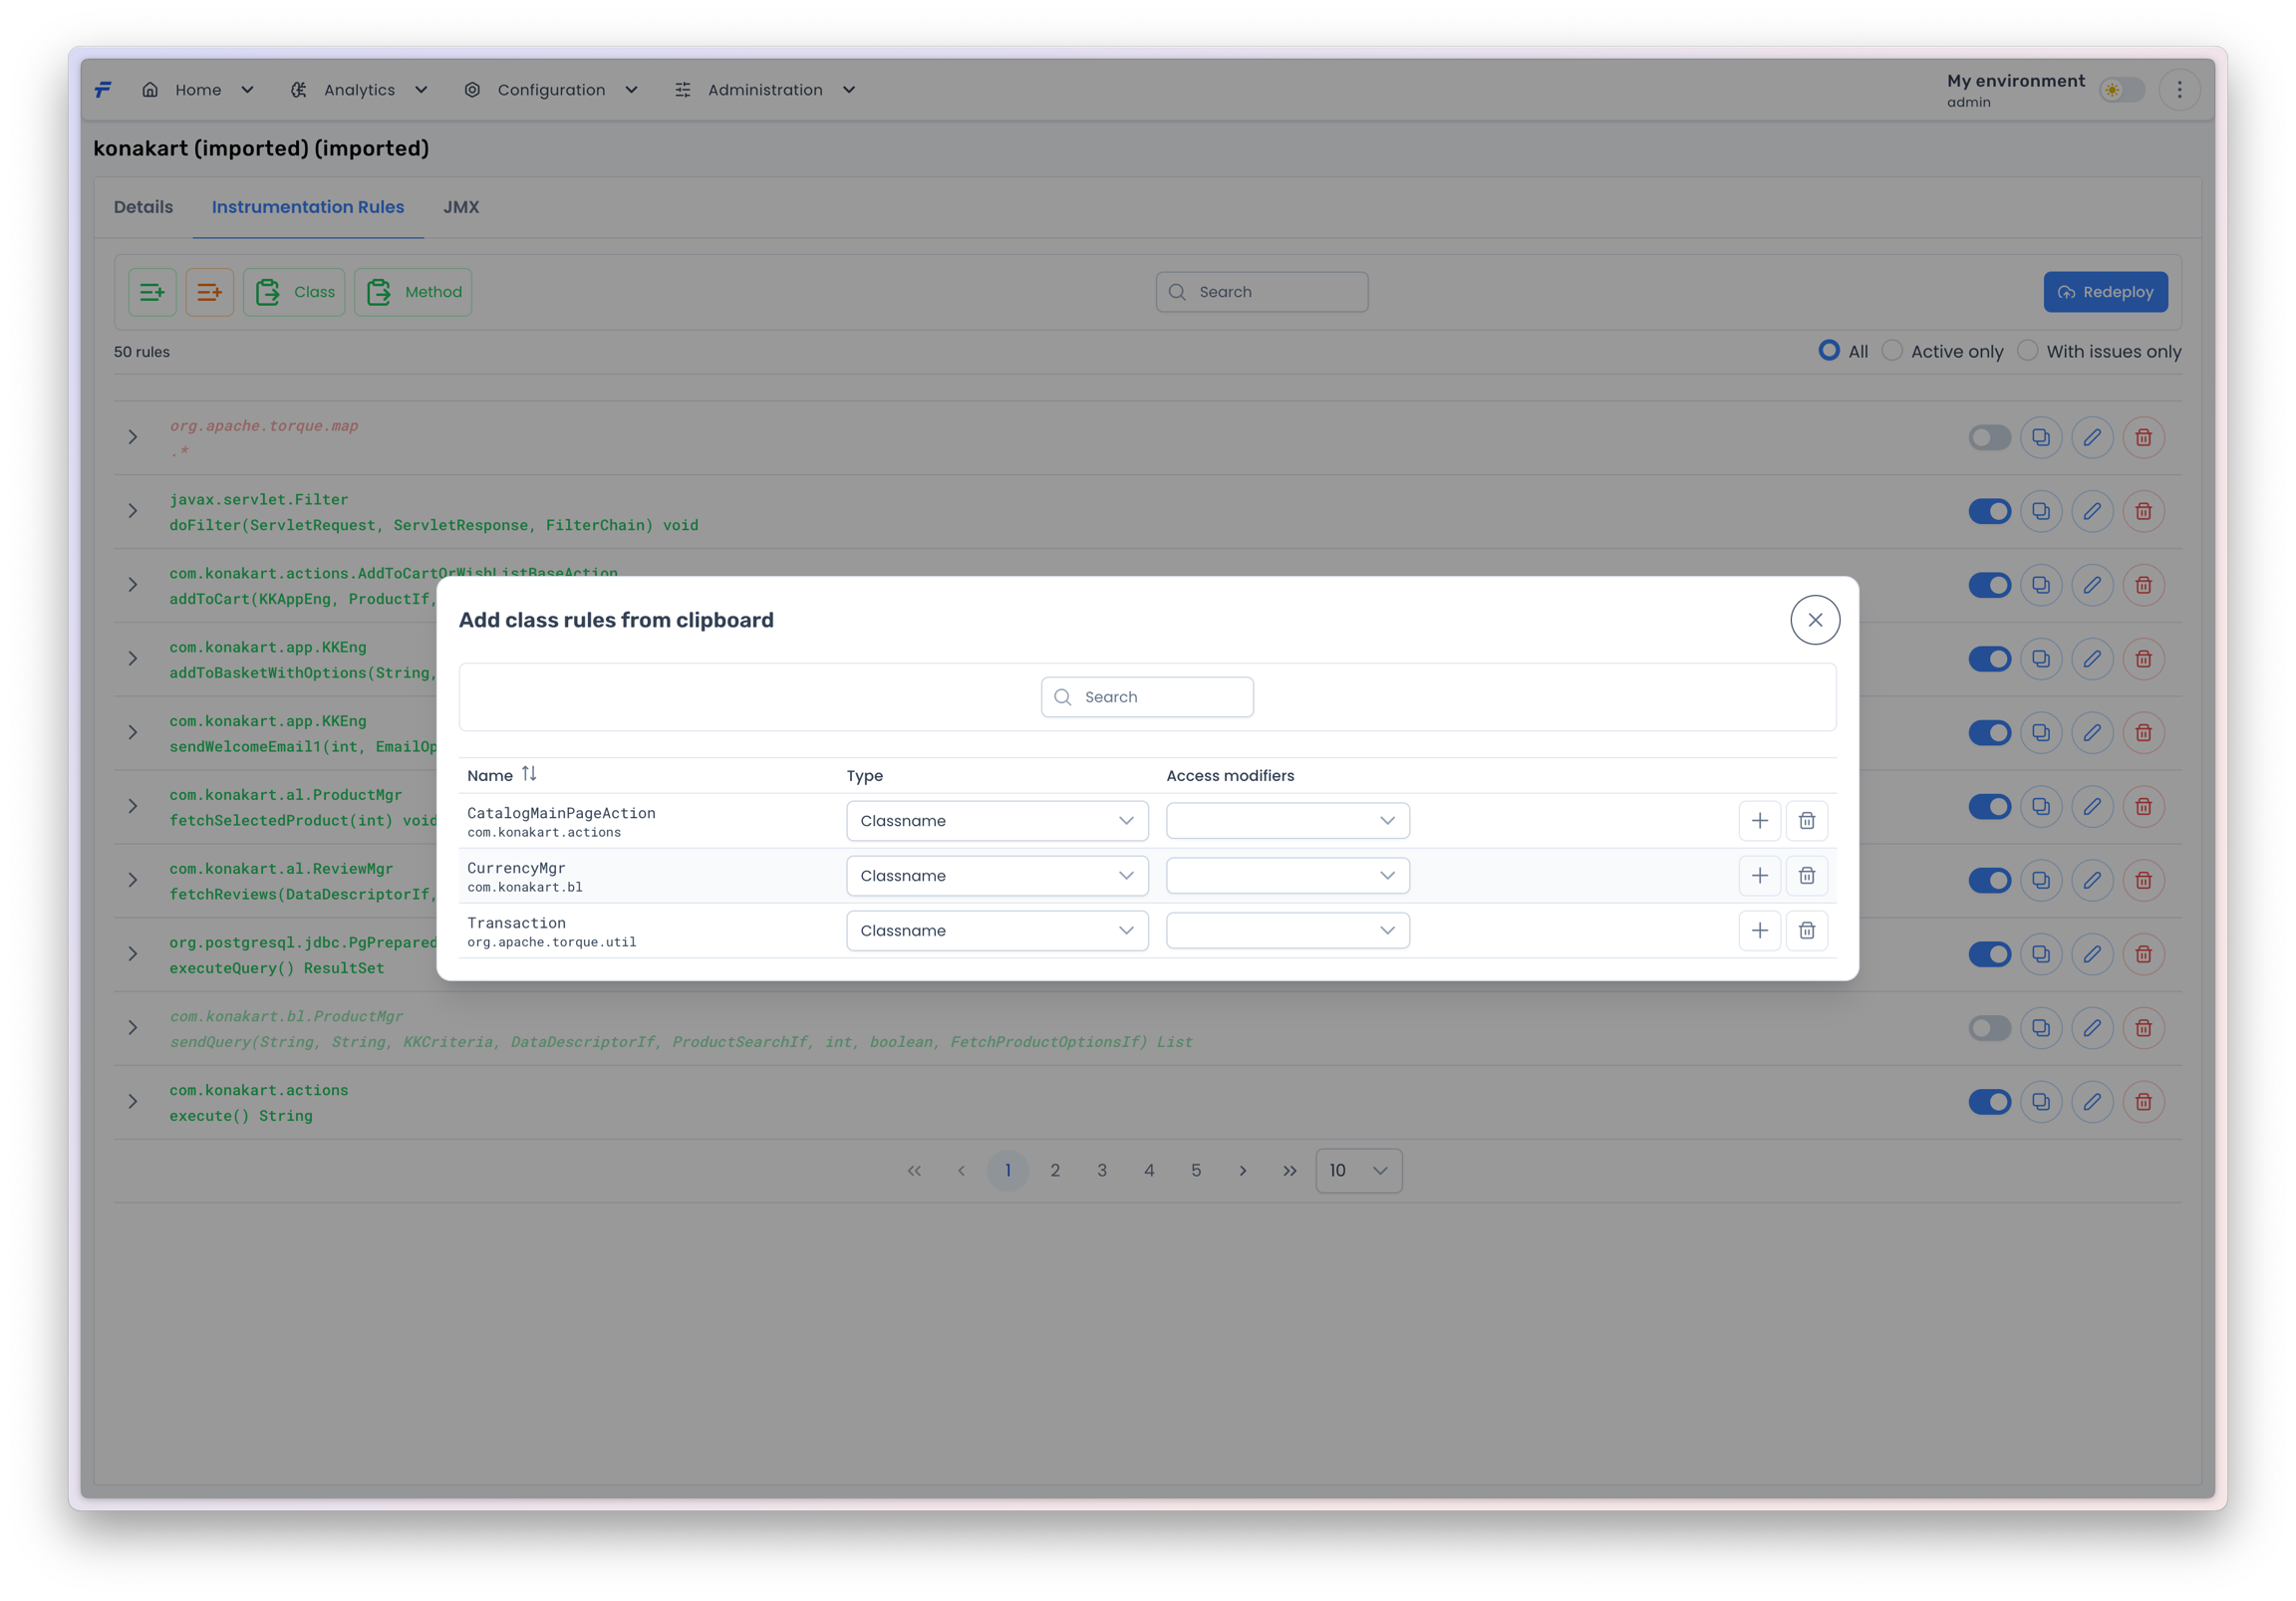Delete the CurrencyMgr clipboard row
The width and height of the screenshot is (2296, 1601).
point(1806,876)
